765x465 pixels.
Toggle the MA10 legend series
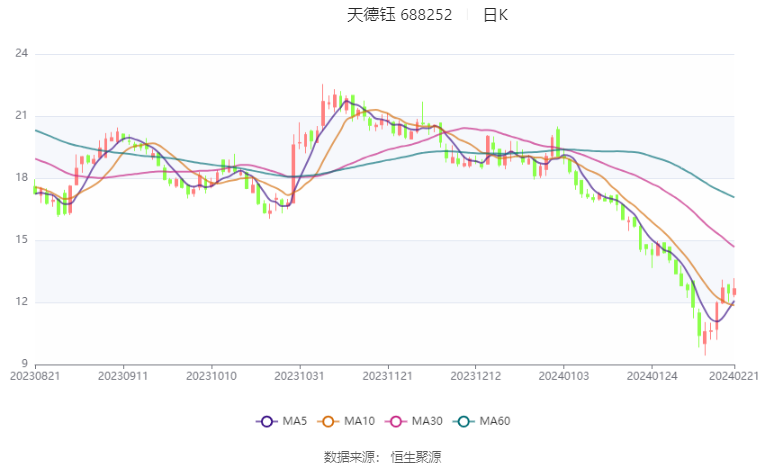tap(346, 421)
